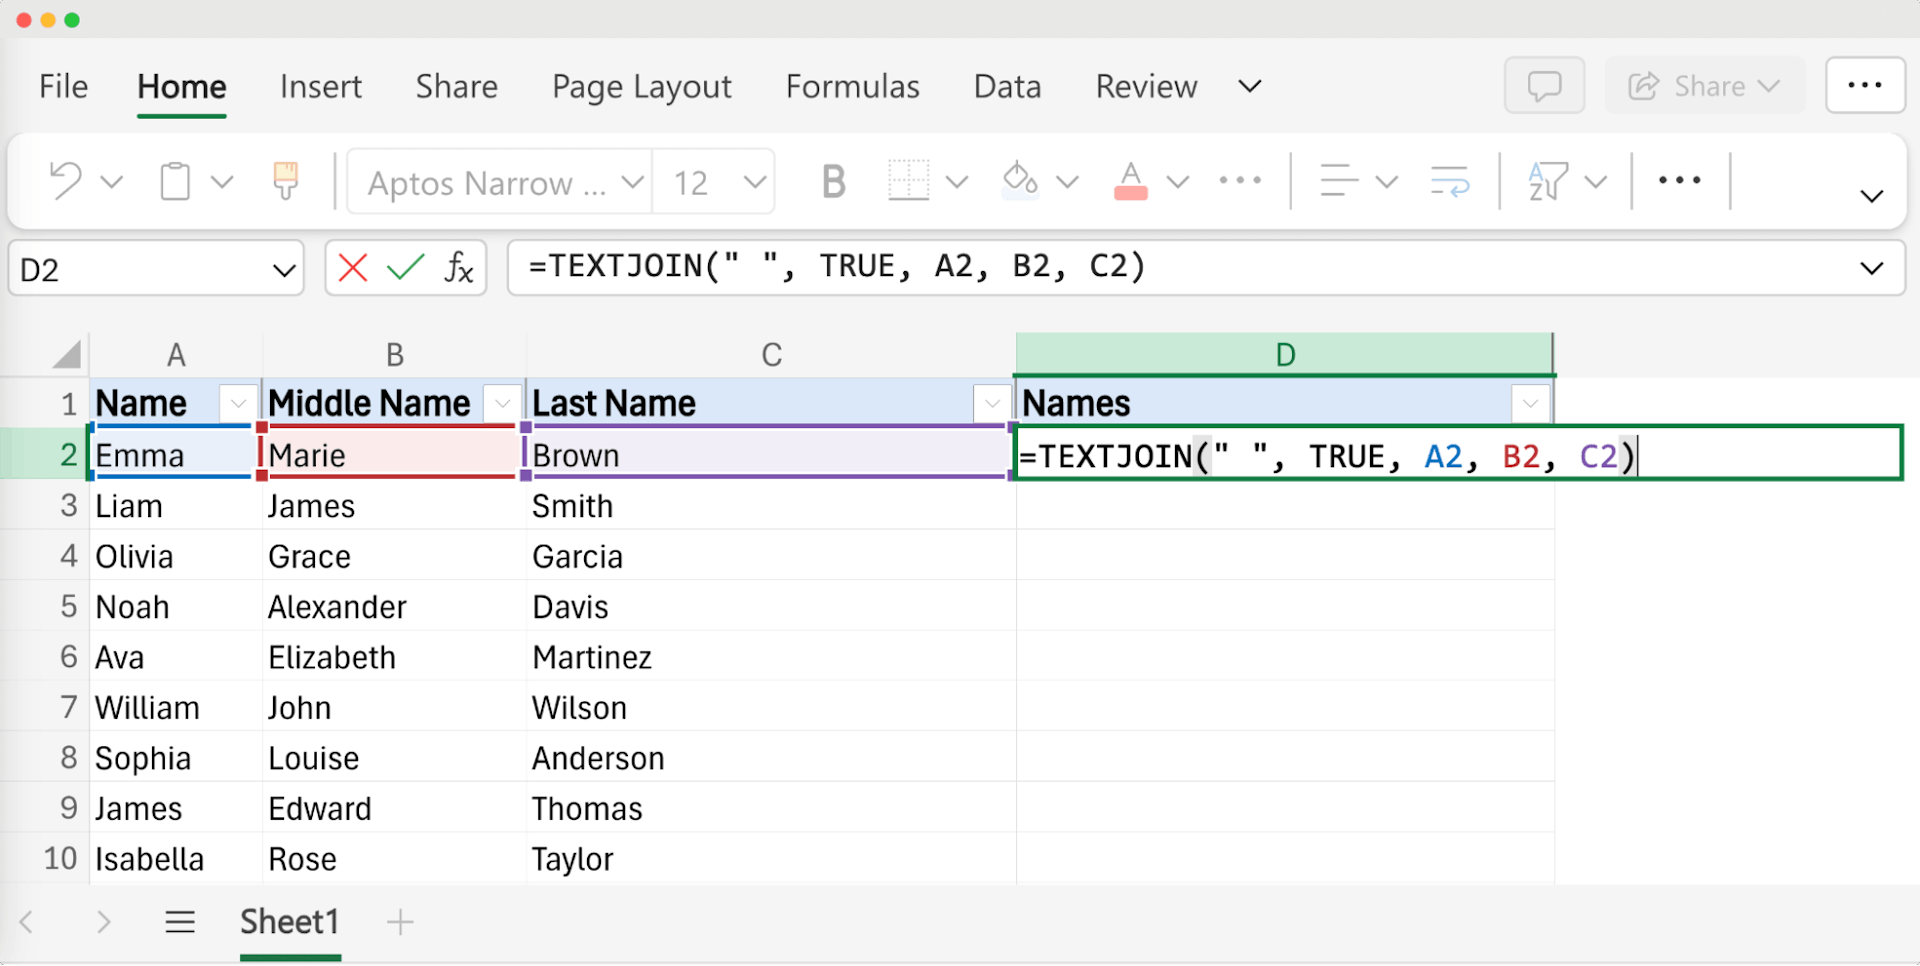Open the Sort and Filter icon

[x=1547, y=181]
